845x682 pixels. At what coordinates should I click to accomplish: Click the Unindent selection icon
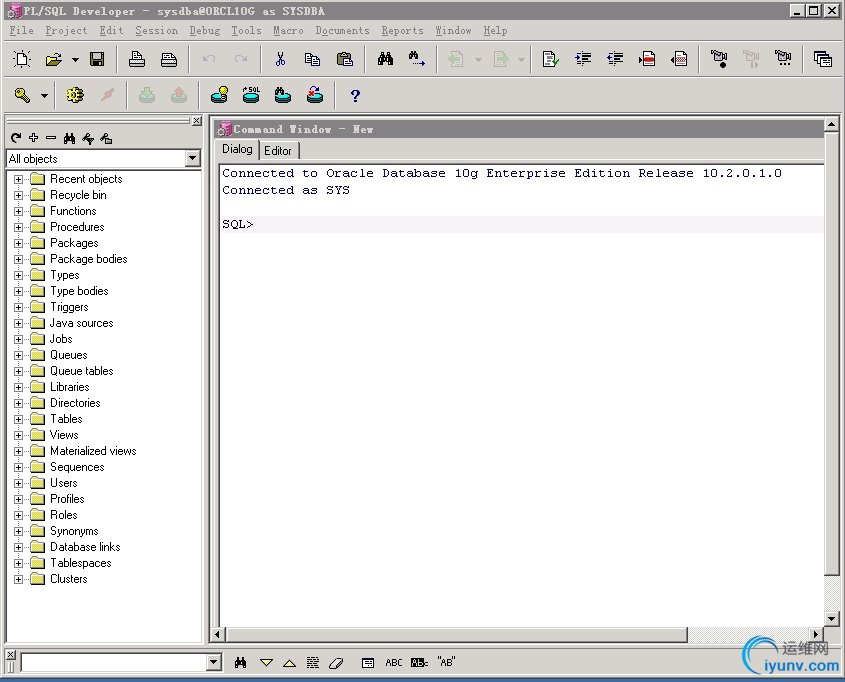(615, 59)
